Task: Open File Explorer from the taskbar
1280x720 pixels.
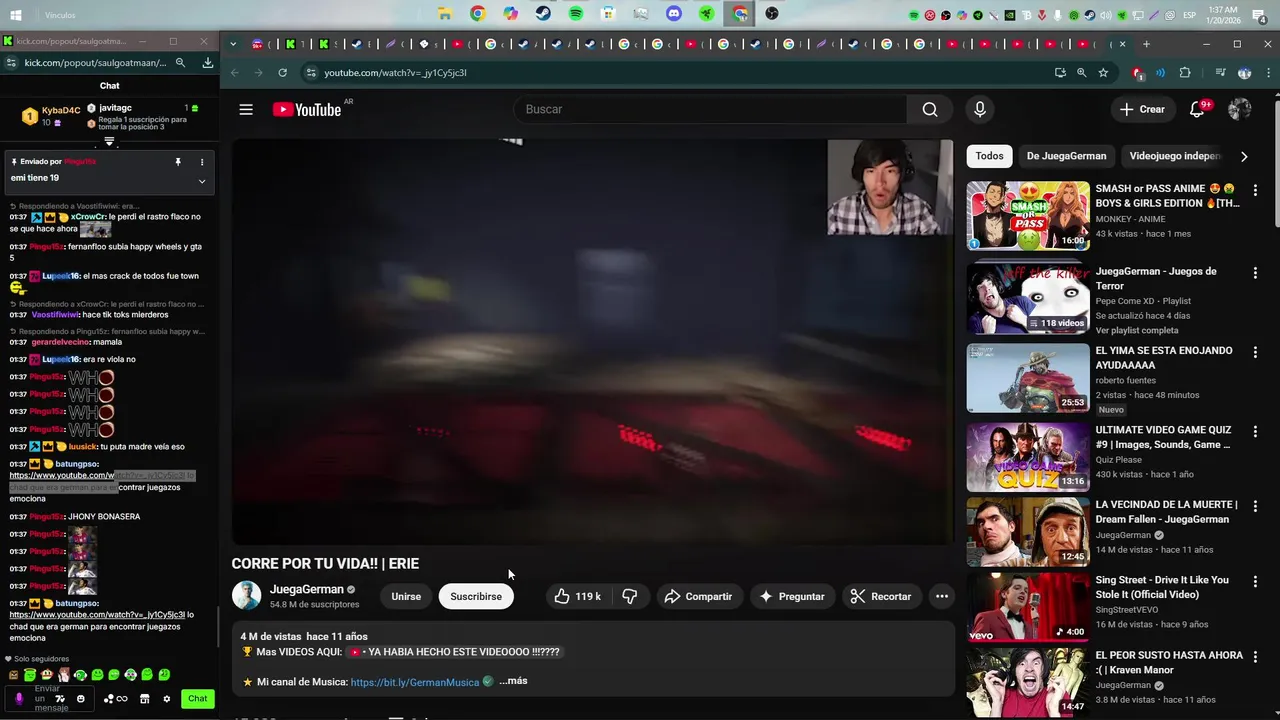Action: [x=445, y=14]
